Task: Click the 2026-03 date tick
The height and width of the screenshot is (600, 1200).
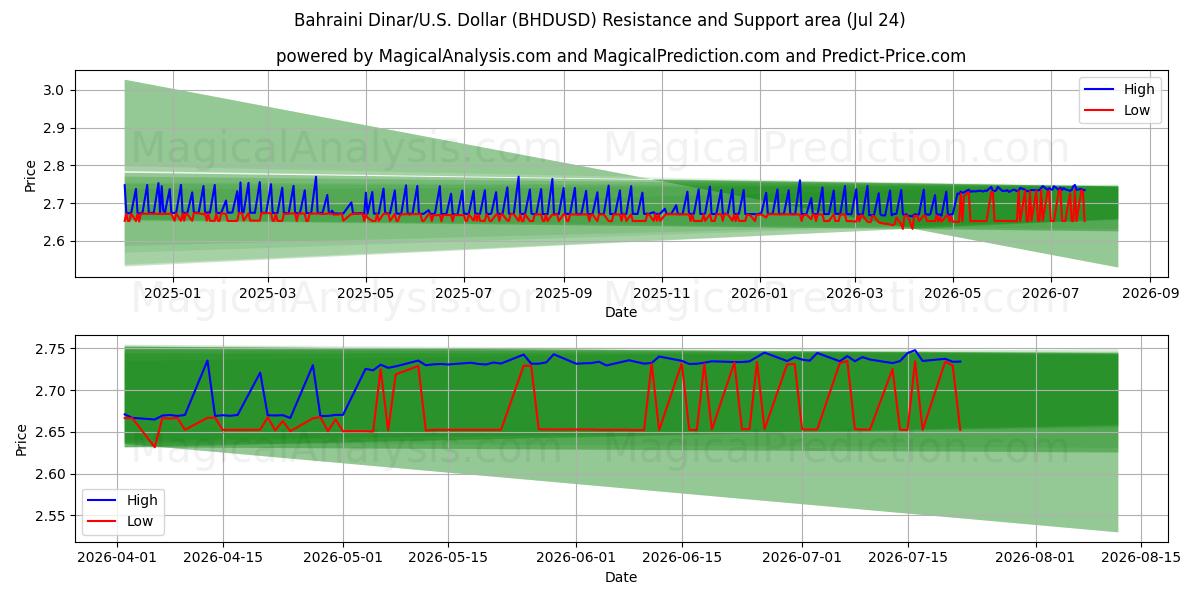Action: pos(854,293)
